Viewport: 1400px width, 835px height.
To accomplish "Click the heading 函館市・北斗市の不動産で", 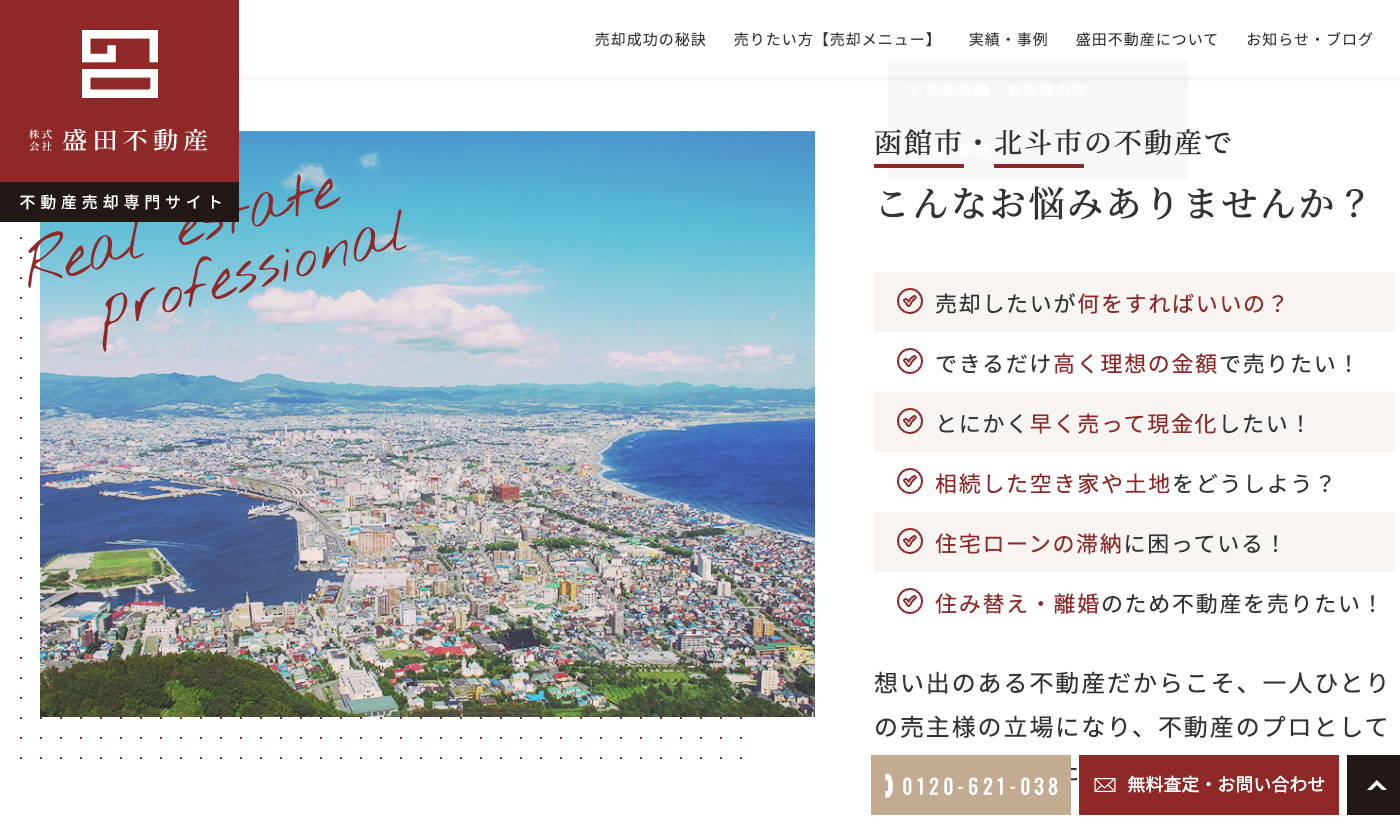I will tap(1053, 143).
